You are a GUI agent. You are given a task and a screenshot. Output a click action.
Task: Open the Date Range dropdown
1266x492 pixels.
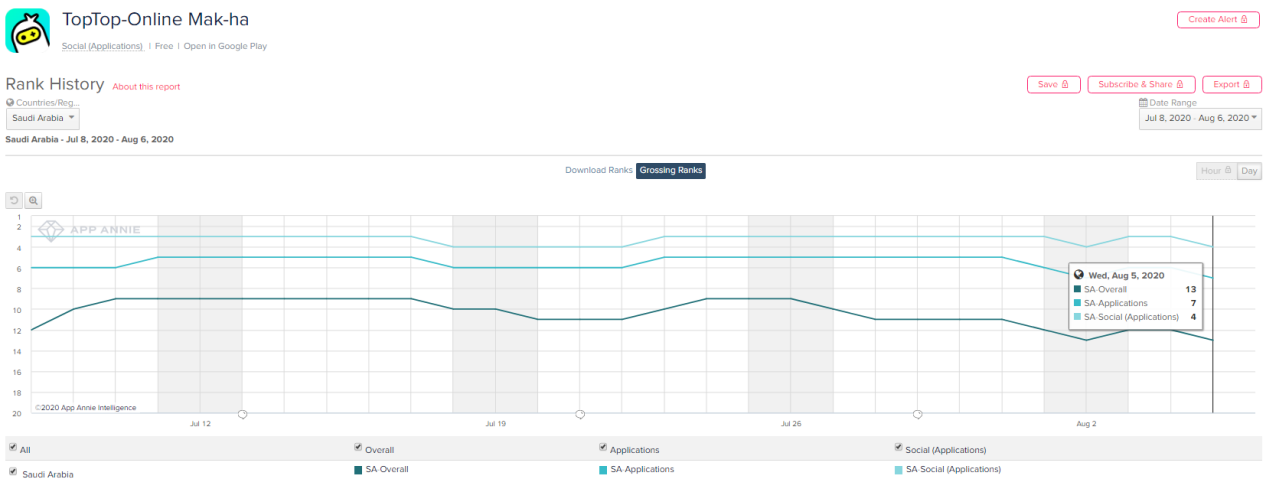tap(1199, 118)
